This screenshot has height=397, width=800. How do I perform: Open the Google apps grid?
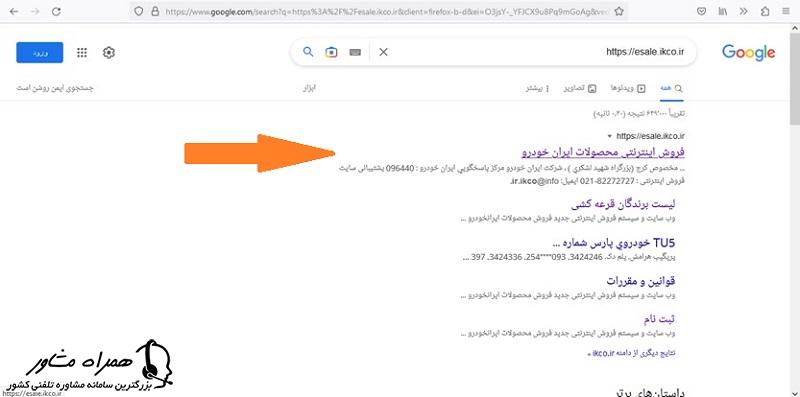pos(82,53)
